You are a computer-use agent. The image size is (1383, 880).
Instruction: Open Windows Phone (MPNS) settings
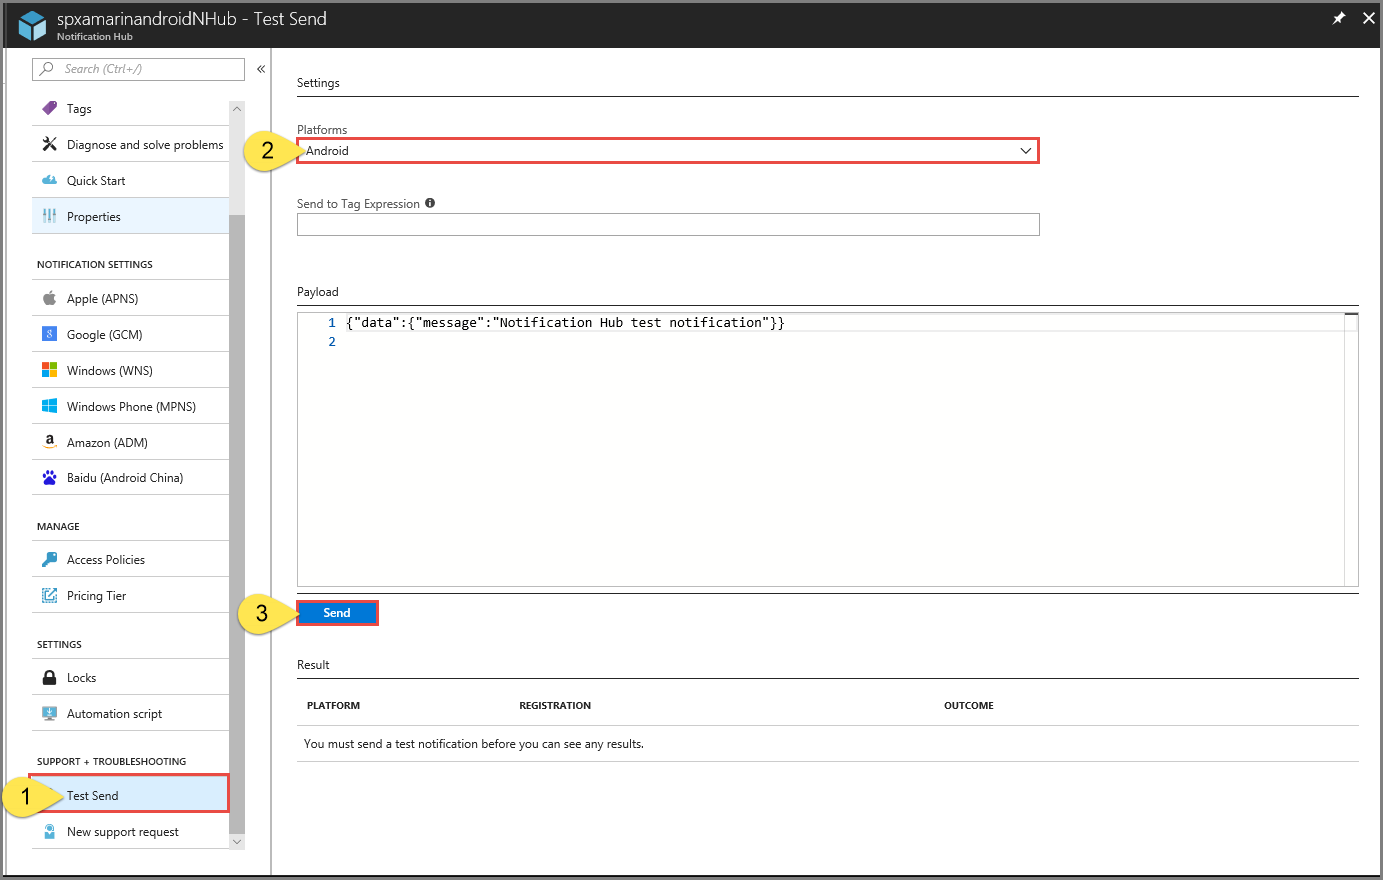click(49, 405)
